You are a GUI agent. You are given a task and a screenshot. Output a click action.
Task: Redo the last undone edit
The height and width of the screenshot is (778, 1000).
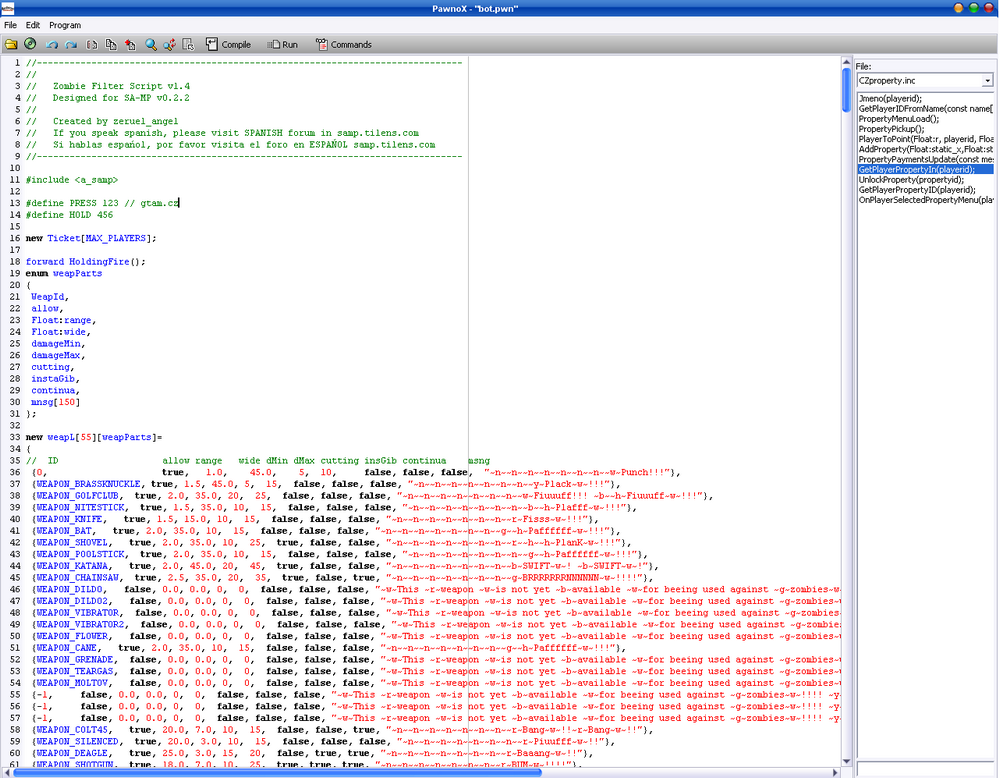tap(71, 44)
